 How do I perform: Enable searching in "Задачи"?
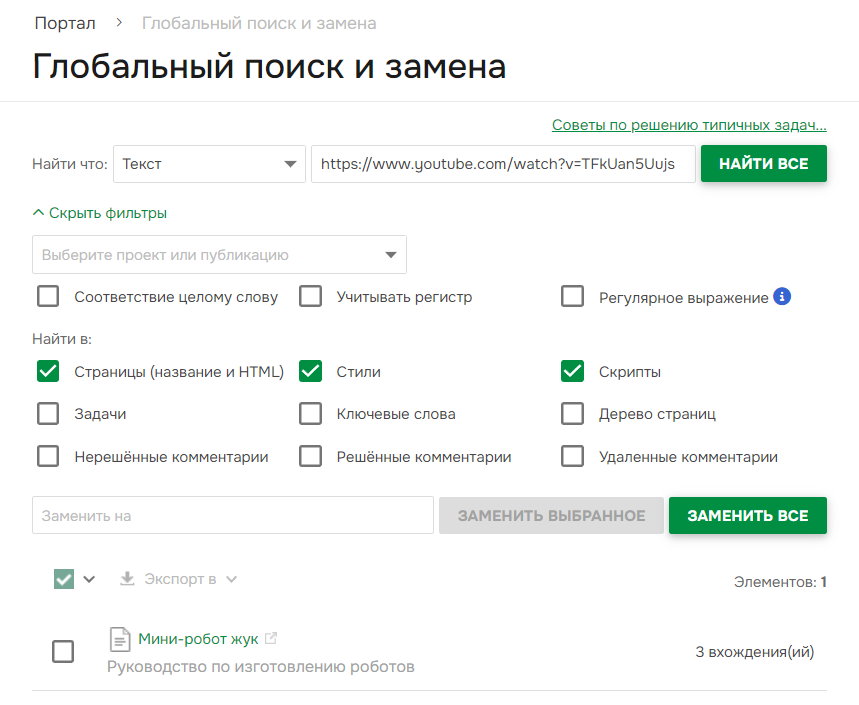point(47,413)
